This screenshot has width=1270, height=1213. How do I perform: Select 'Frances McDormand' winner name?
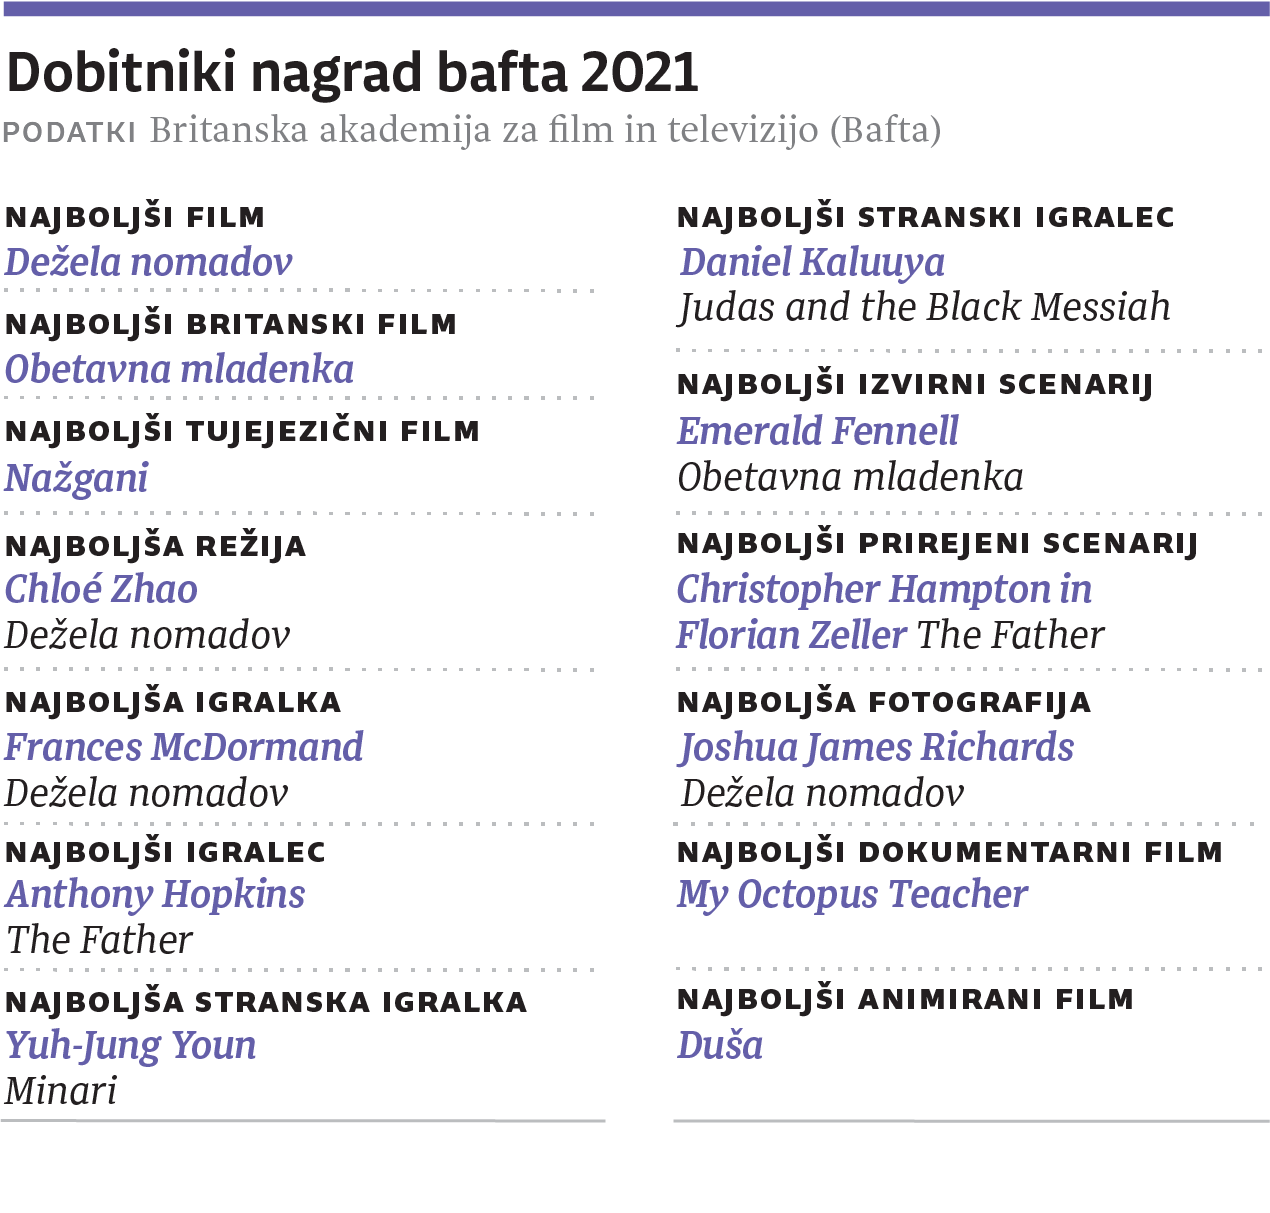(184, 747)
